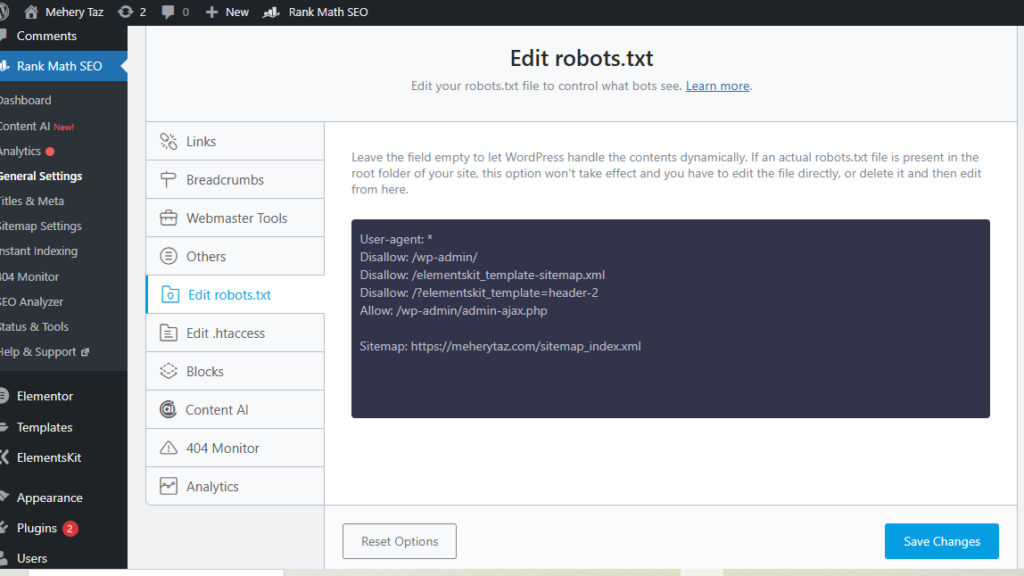Click the 'Disallow: /wp-admin/' line
1024x576 pixels.
point(419,257)
